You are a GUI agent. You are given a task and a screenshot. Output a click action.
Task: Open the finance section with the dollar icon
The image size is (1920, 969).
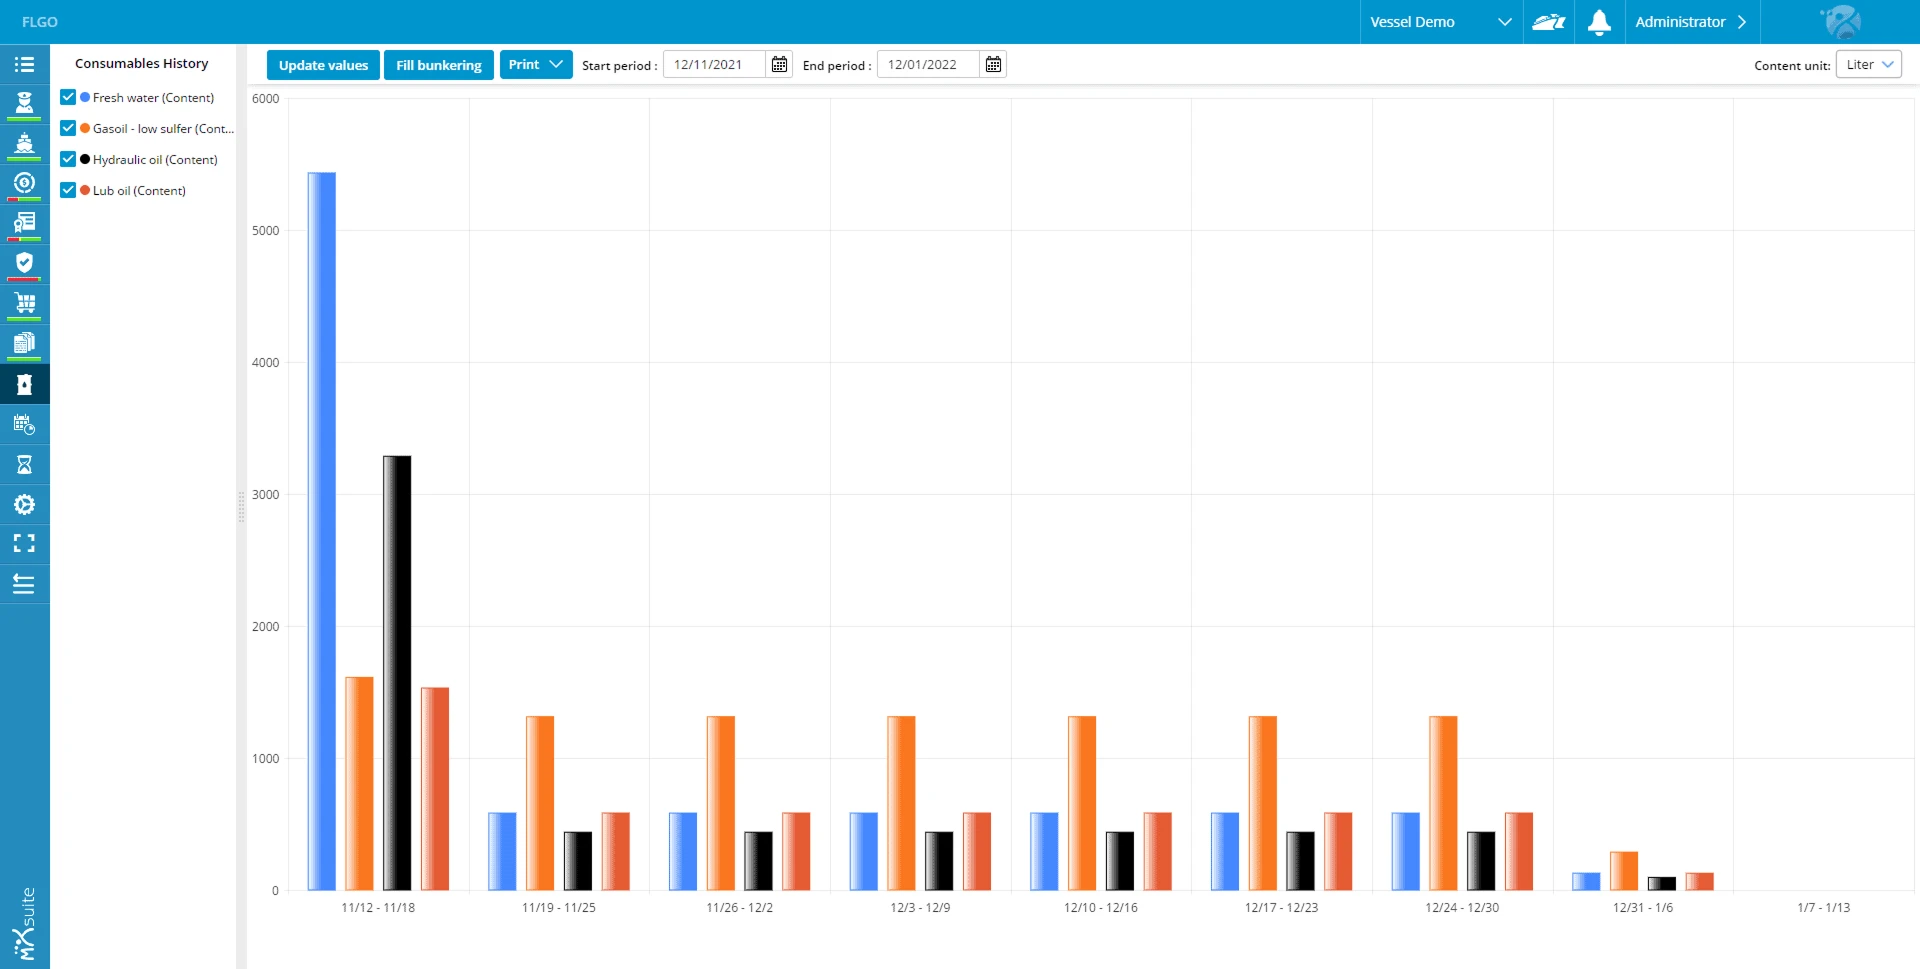25,184
